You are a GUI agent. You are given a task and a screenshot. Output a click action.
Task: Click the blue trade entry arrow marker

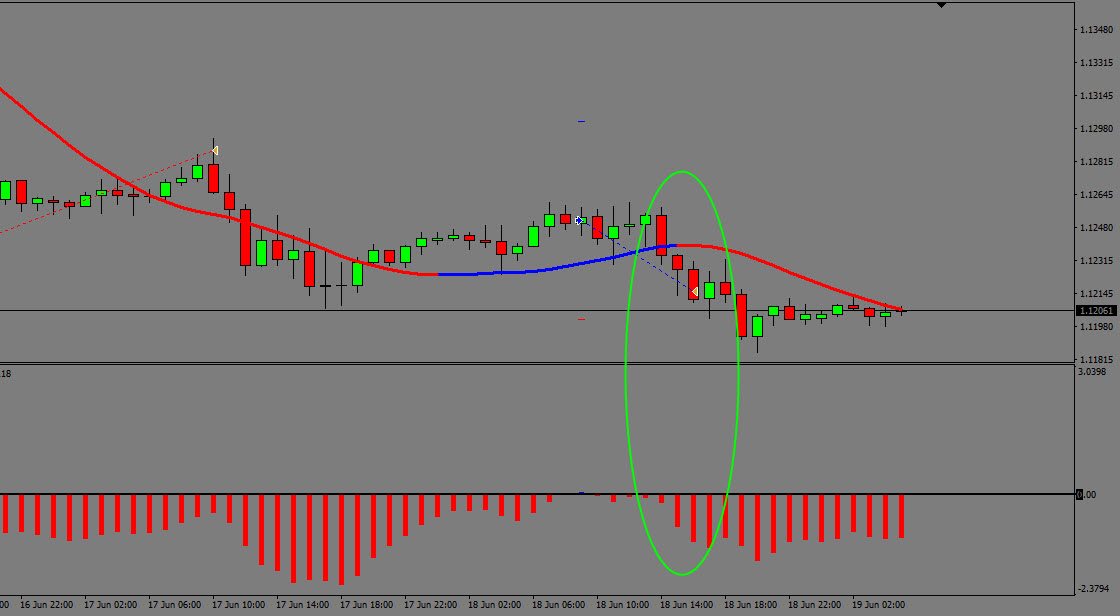[x=579, y=220]
